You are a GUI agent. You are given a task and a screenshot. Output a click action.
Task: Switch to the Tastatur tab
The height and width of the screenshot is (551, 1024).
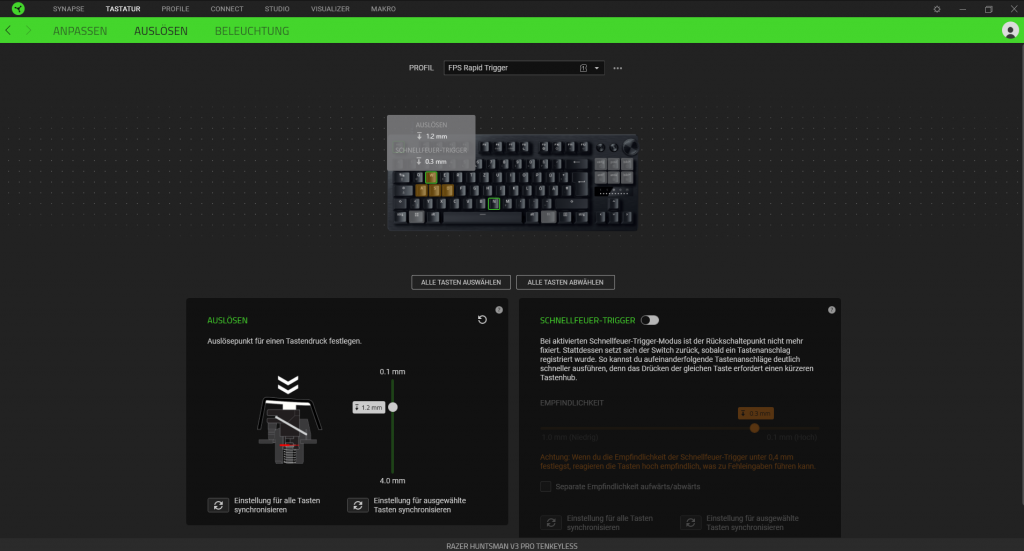pyautogui.click(x=123, y=9)
